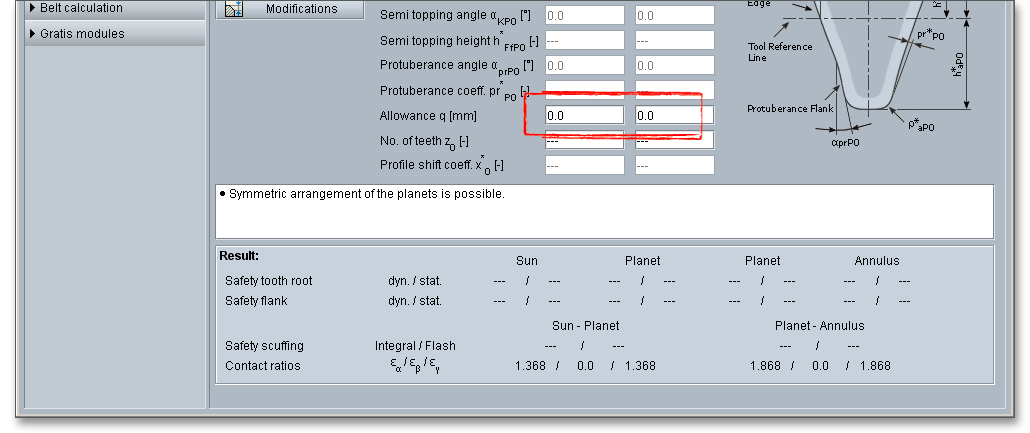The height and width of the screenshot is (433, 1030).
Task: Click the symmetric arrangement message box
Action: (x=604, y=210)
